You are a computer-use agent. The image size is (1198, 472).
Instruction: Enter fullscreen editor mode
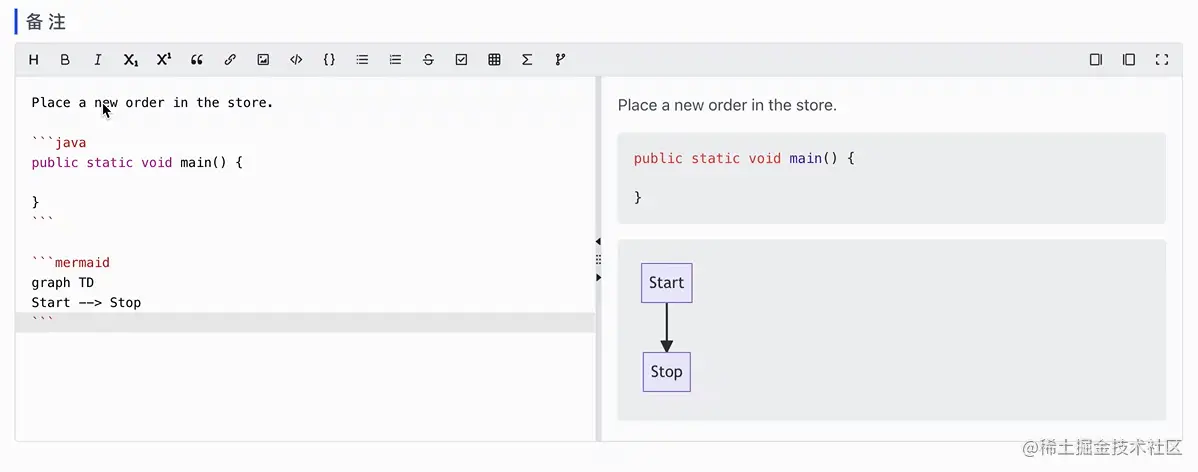(x=1162, y=60)
